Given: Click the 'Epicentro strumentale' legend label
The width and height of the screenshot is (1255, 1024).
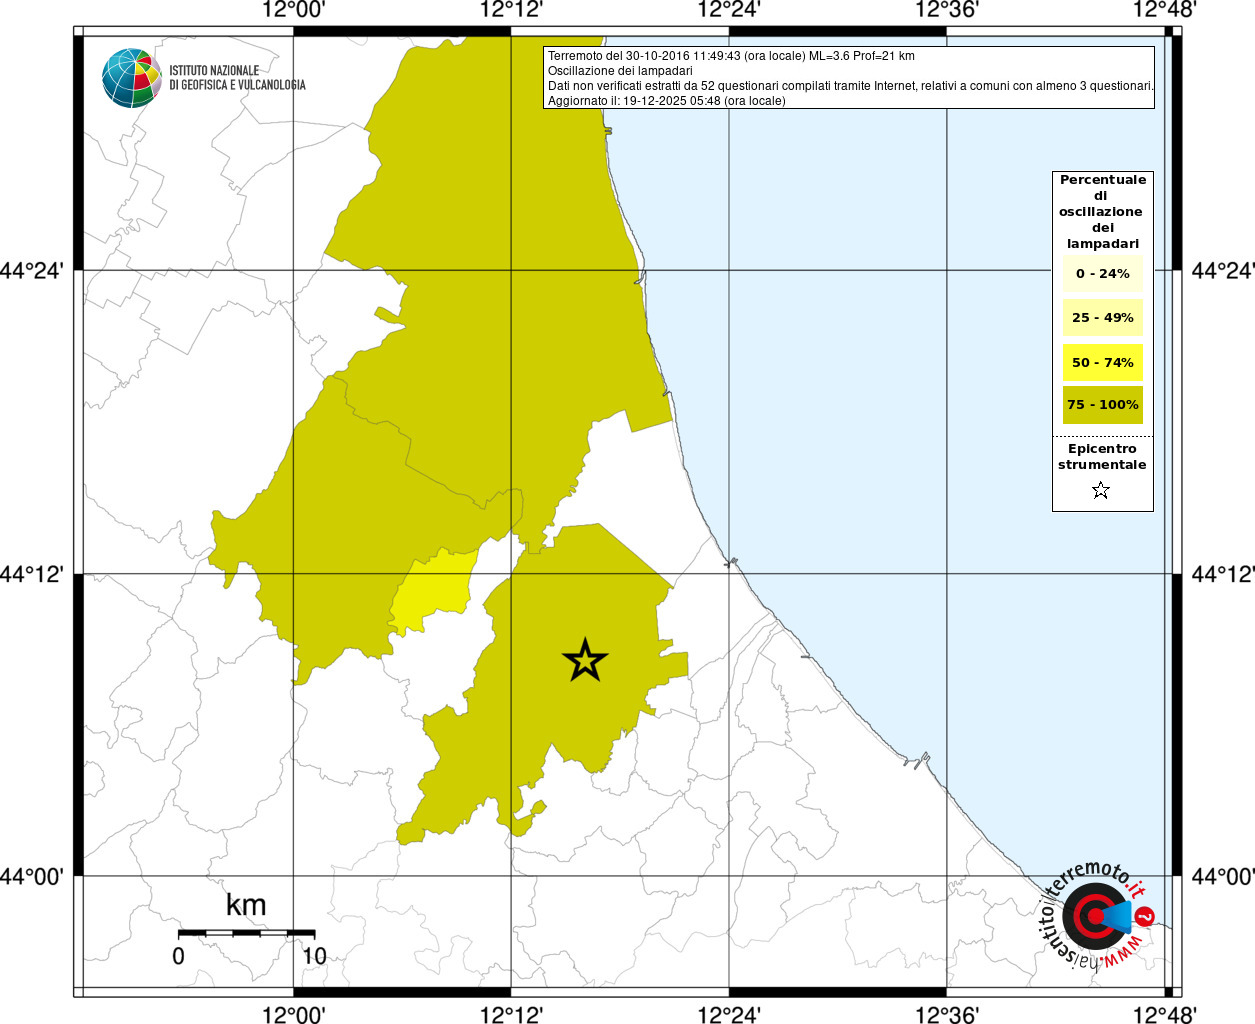Looking at the screenshot, I should (x=1102, y=457).
